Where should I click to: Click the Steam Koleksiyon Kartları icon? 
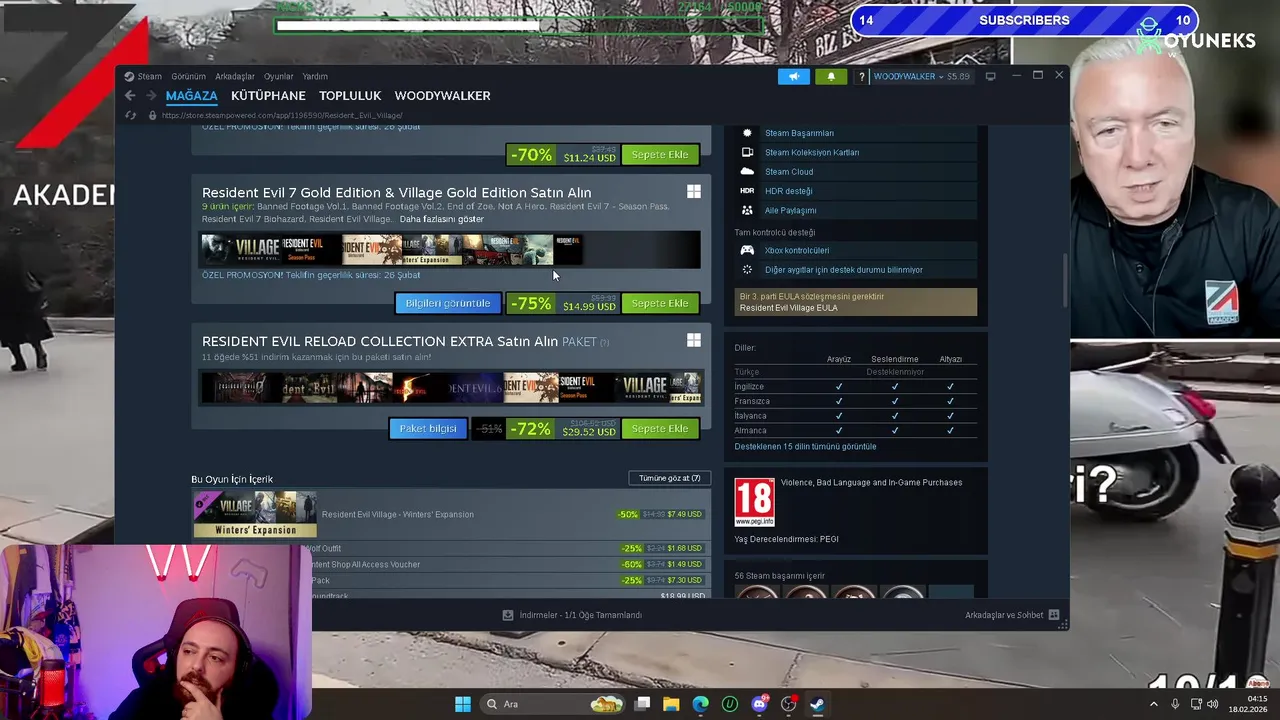[x=747, y=152]
